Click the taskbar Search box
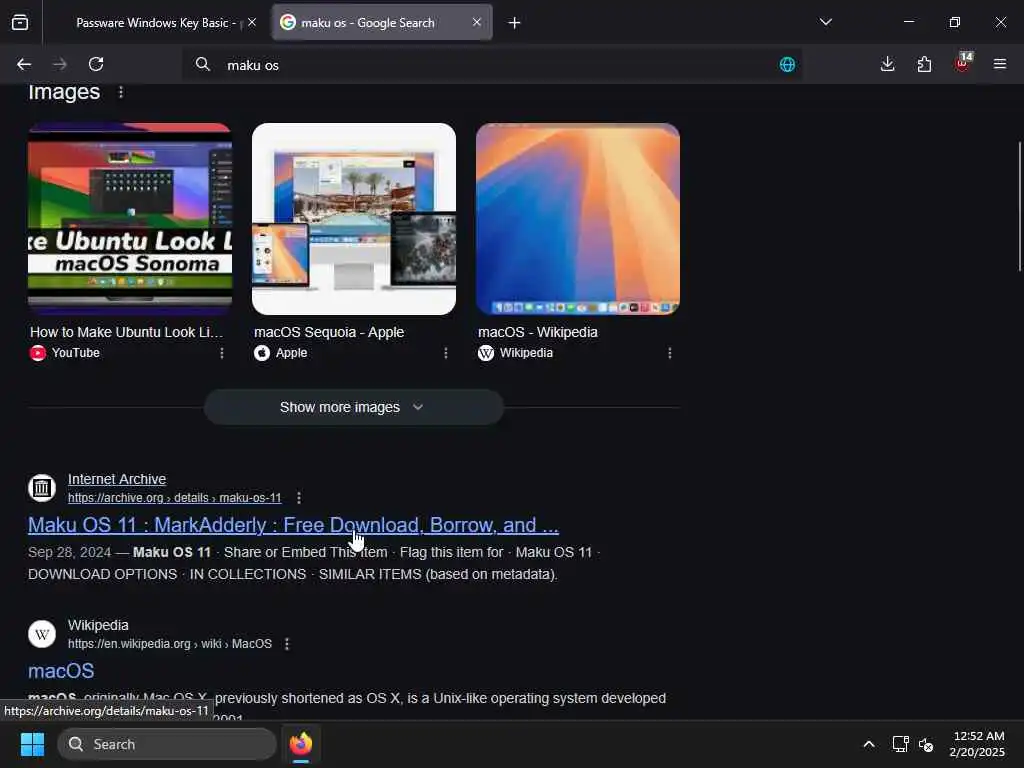Viewport: 1024px width, 768px height. click(x=167, y=744)
